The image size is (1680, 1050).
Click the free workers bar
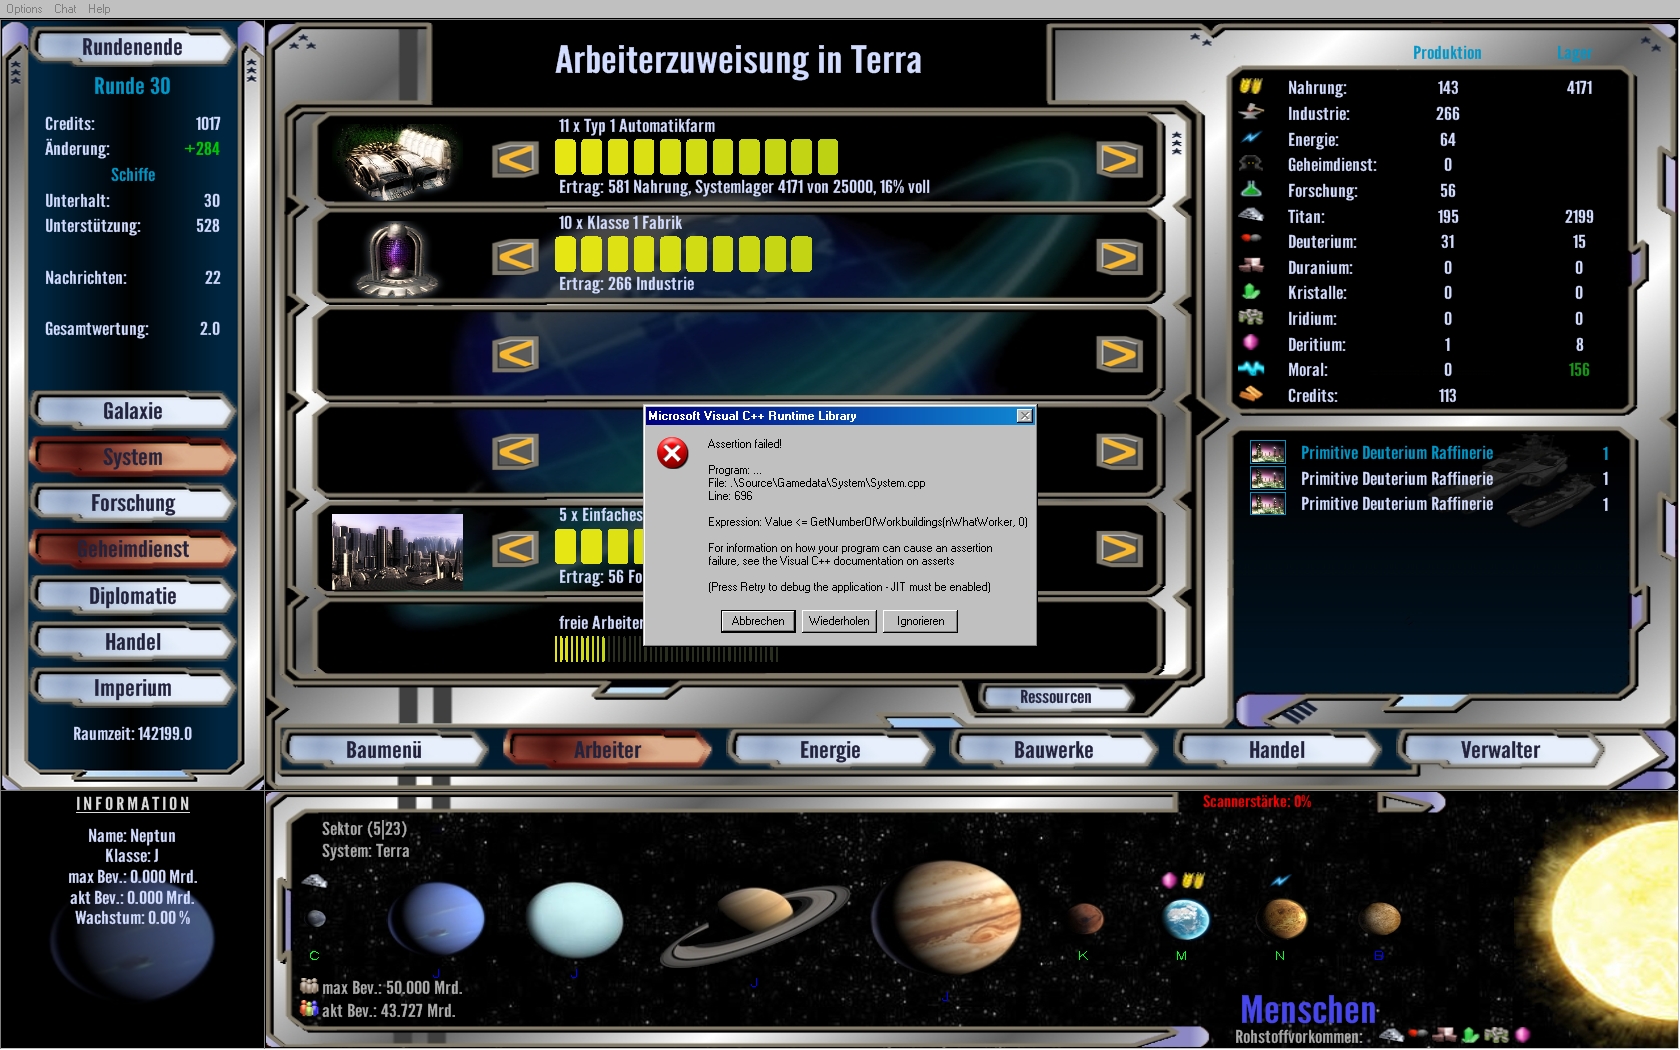click(x=666, y=650)
